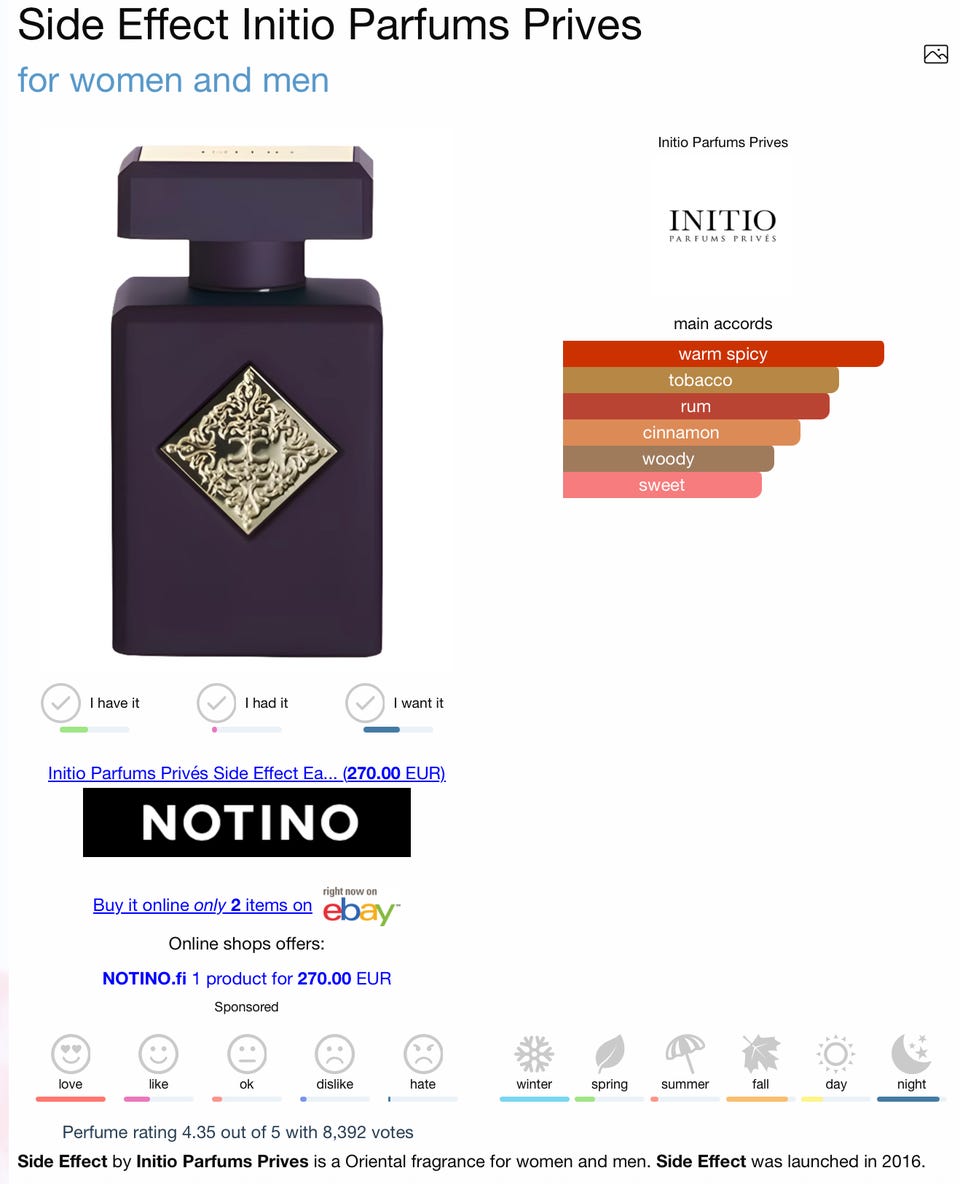Pick the winter snowflake icon

click(x=534, y=1053)
